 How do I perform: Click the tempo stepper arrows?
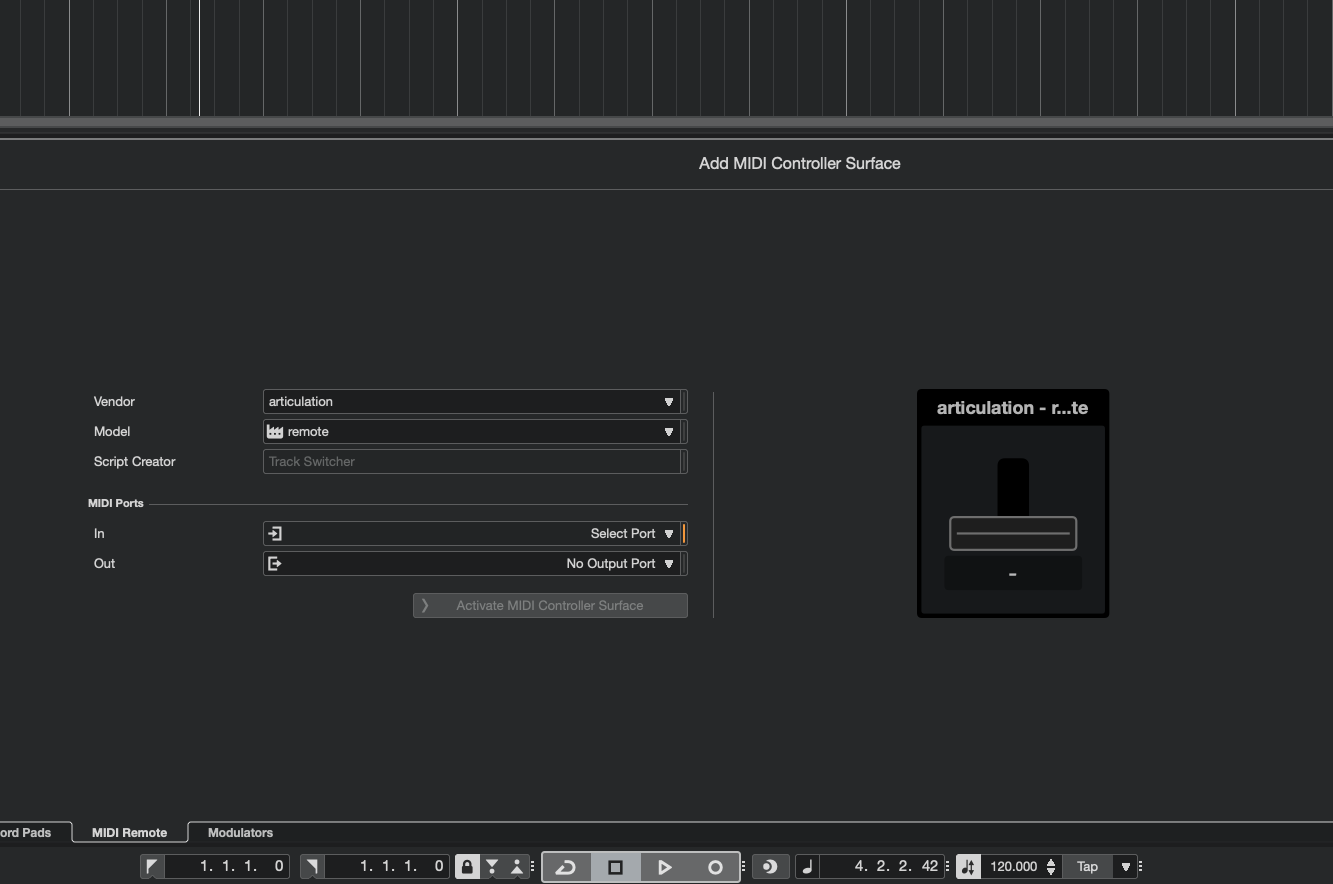coord(1051,866)
